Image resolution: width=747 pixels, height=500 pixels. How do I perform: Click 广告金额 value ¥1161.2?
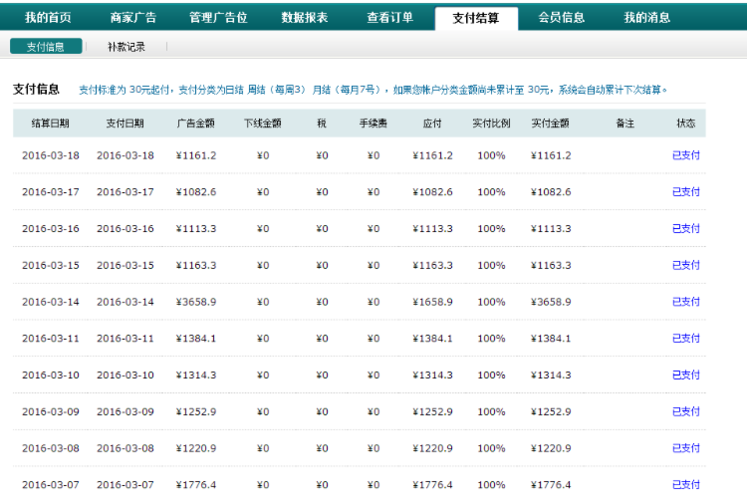coord(196,156)
